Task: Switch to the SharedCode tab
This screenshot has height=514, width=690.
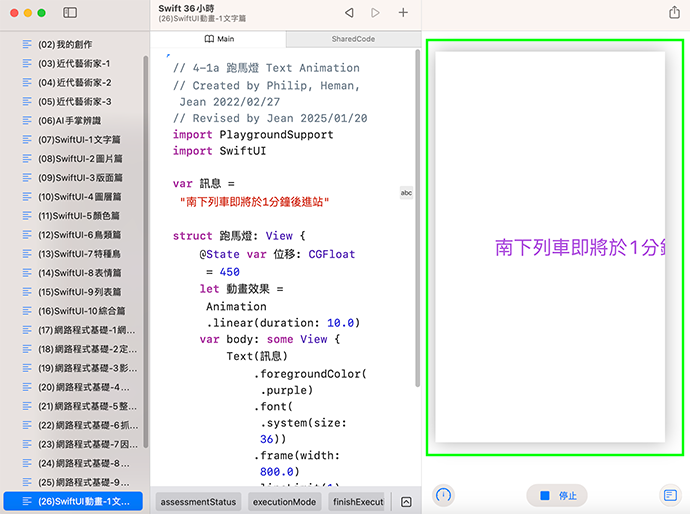Action: 353,39
